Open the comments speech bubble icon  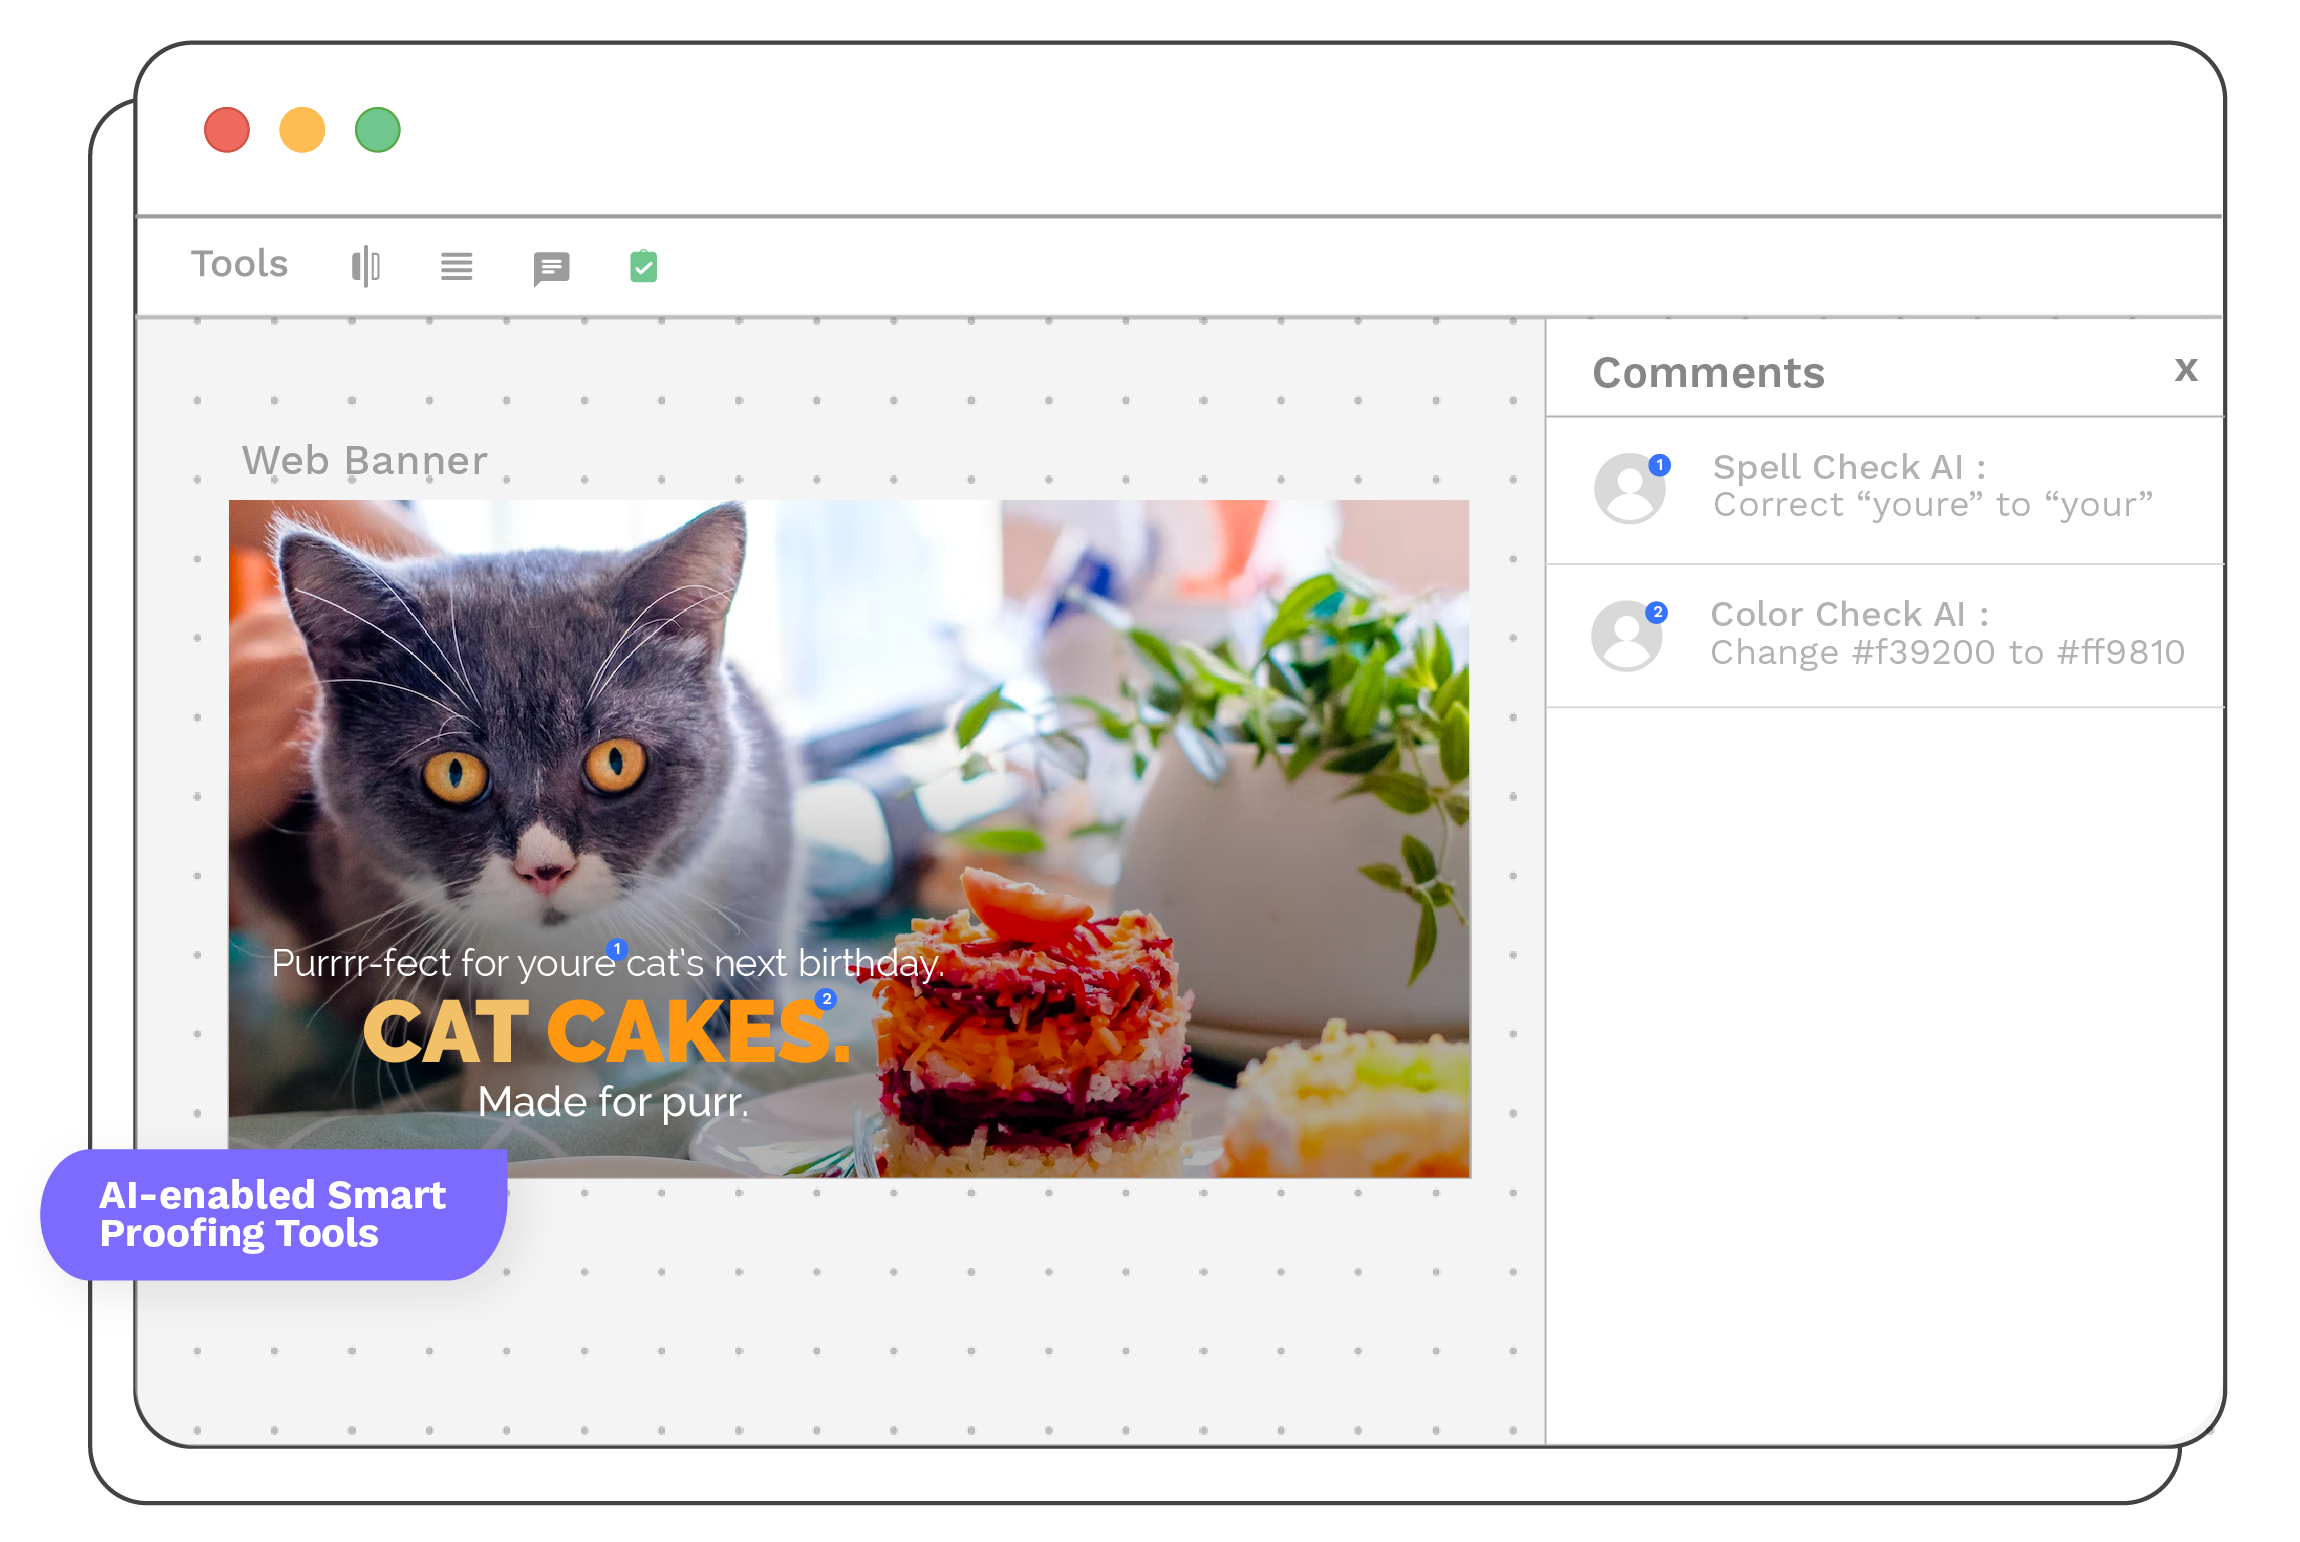551,267
